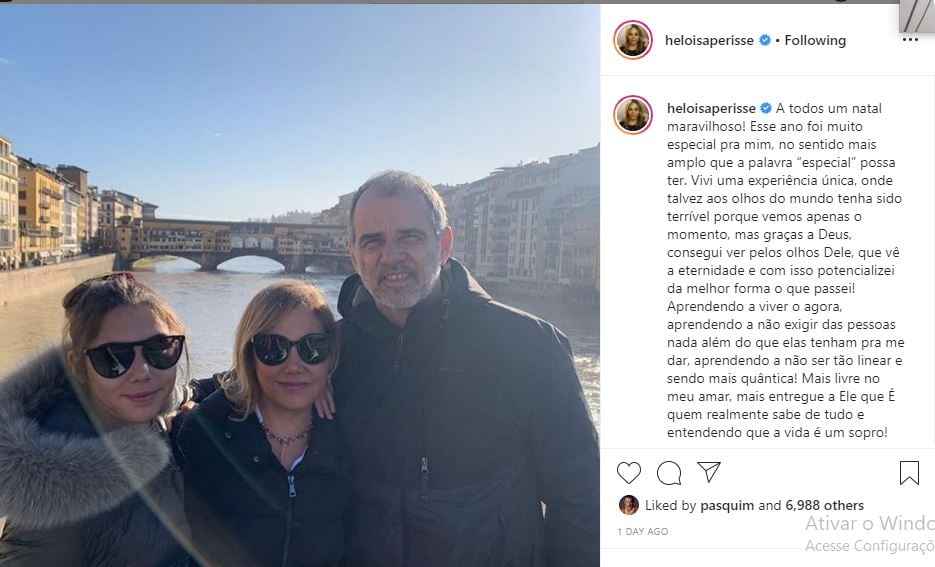Click the thumbnail in the top-right corner
The width and height of the screenshot is (935, 567).
(x=916, y=15)
